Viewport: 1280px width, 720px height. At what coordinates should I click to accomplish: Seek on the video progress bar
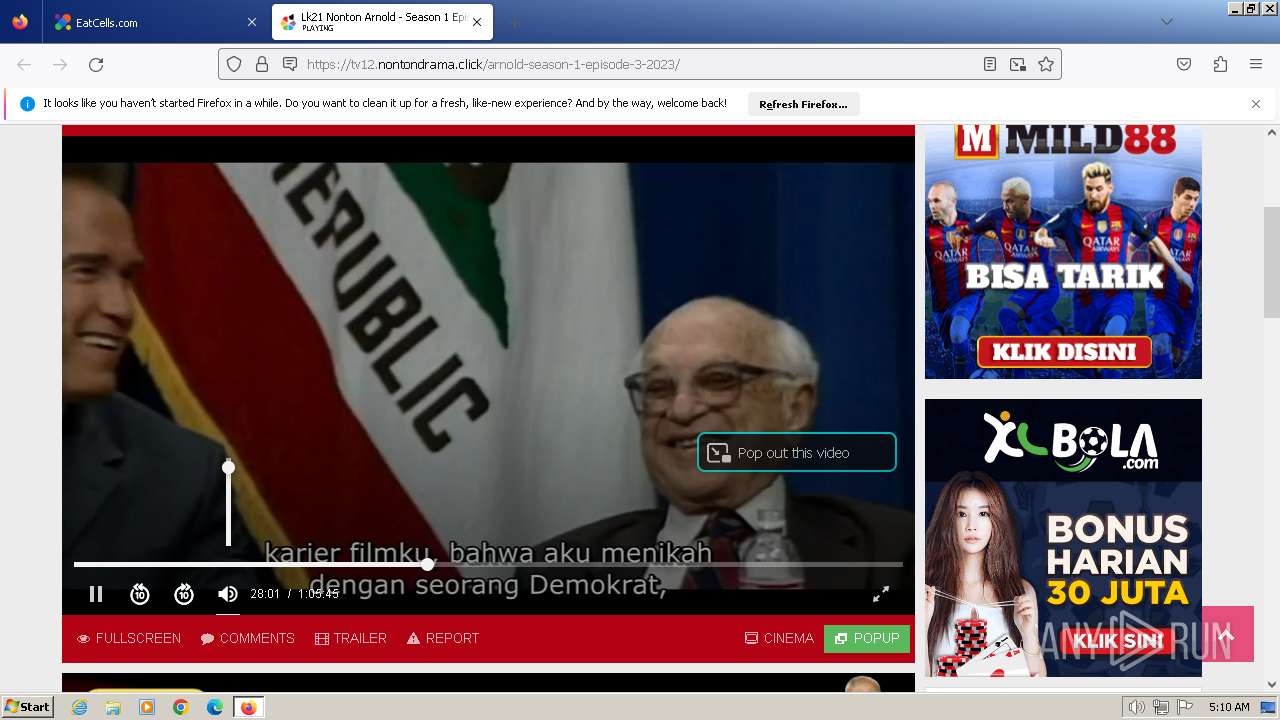[x=488, y=565]
